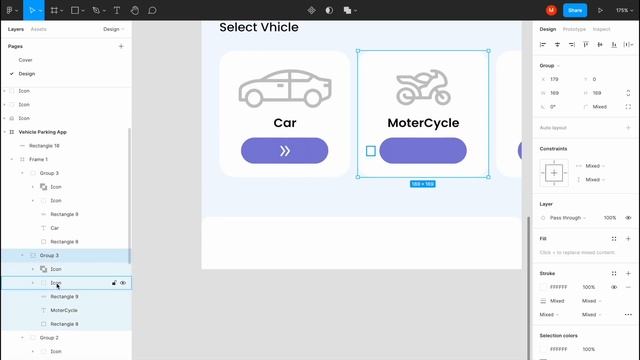Toggle lock on the hovered Icon layer
The height and width of the screenshot is (360, 640).
tap(114, 283)
